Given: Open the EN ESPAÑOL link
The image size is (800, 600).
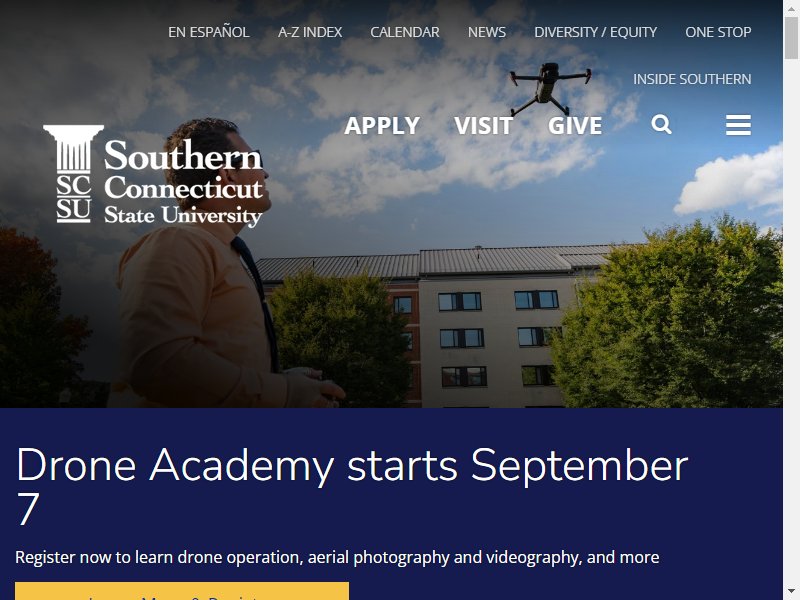Looking at the screenshot, I should click(209, 32).
